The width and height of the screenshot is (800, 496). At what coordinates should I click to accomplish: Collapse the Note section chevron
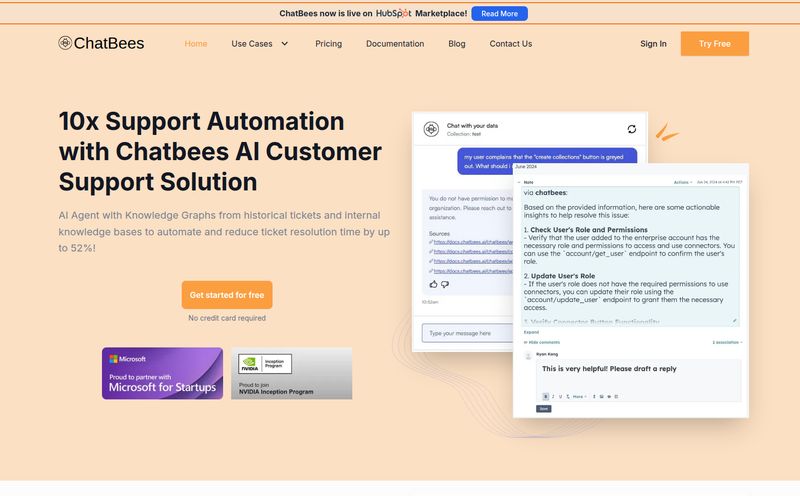tap(519, 182)
